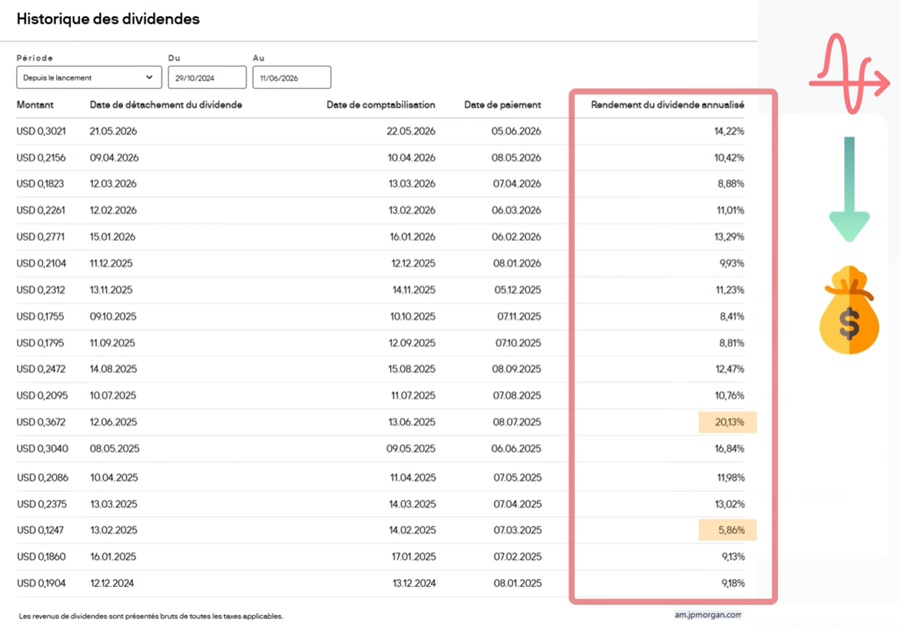900x633 pixels.
Task: Select amount USD 0,2086
Action: (x=42, y=477)
